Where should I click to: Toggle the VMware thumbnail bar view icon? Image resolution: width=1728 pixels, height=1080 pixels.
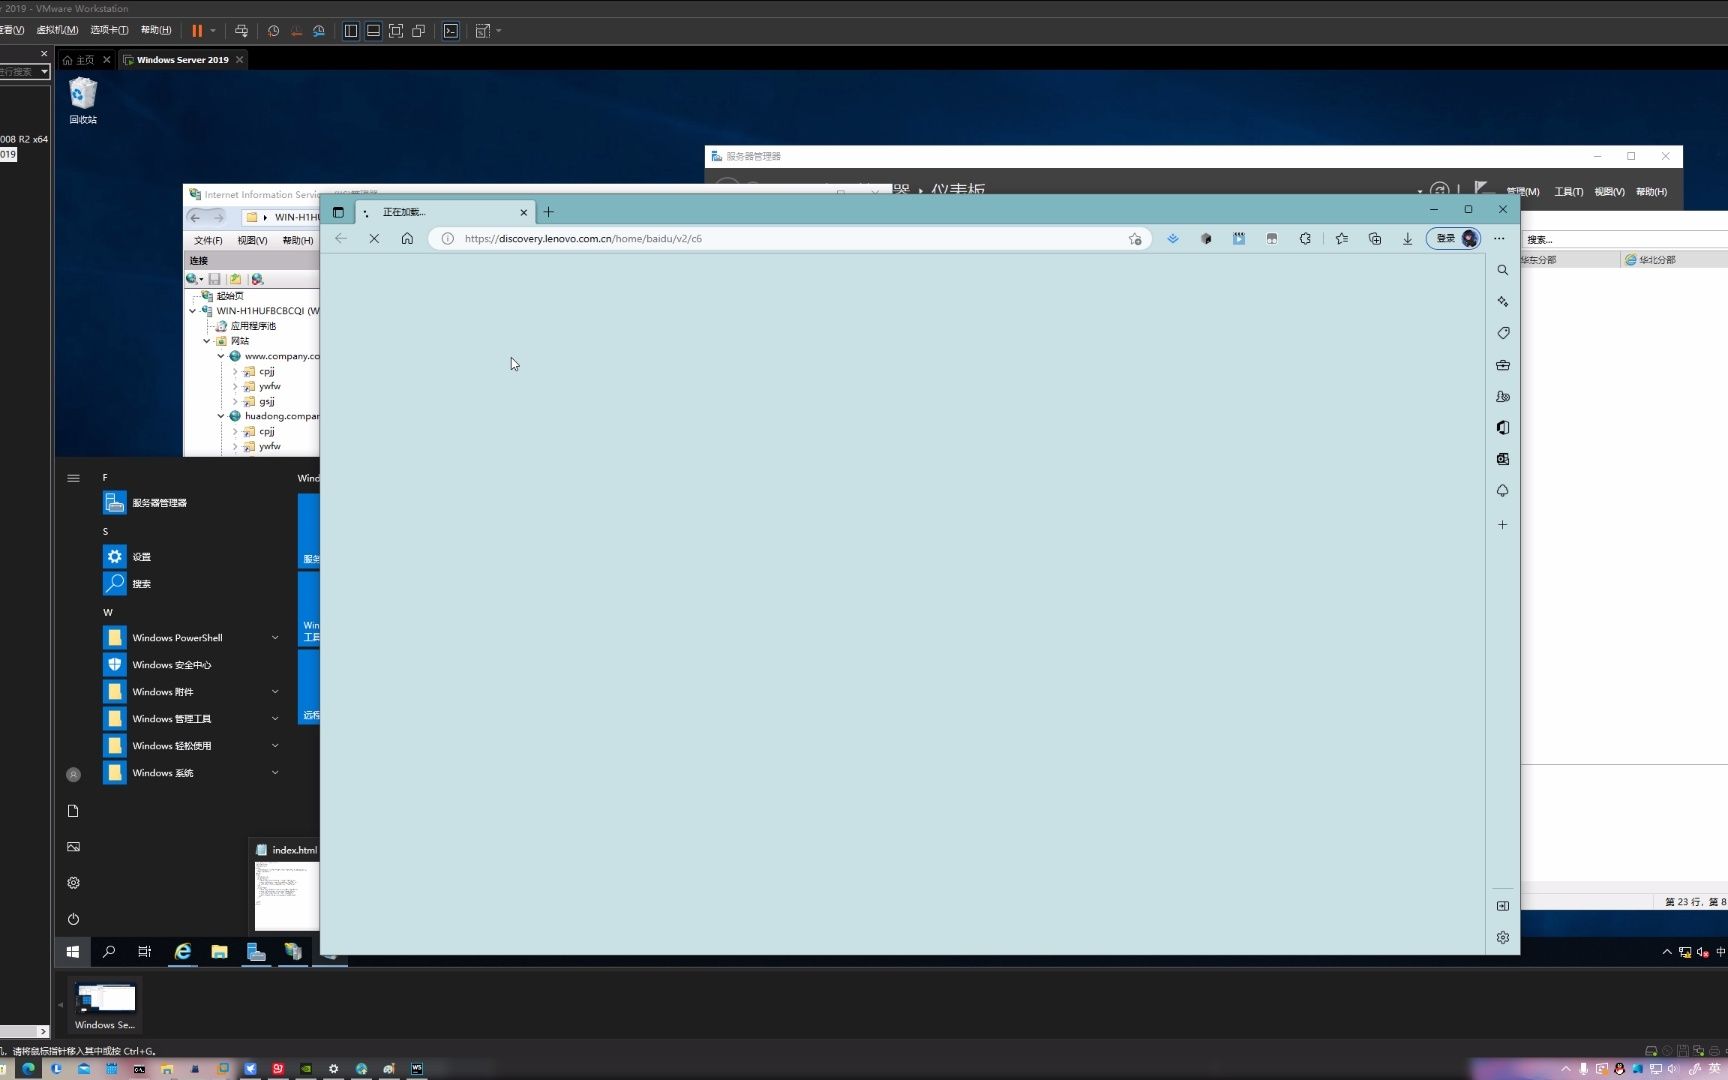click(373, 31)
